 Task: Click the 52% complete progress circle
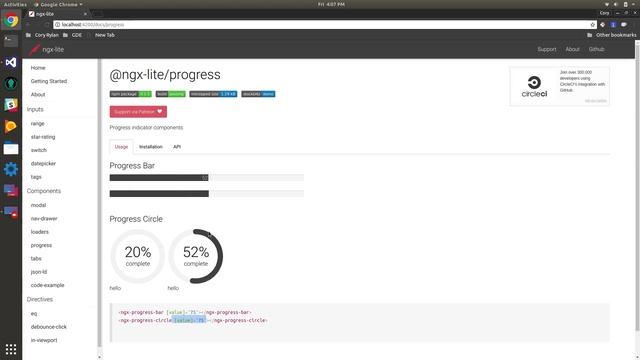[196, 256]
